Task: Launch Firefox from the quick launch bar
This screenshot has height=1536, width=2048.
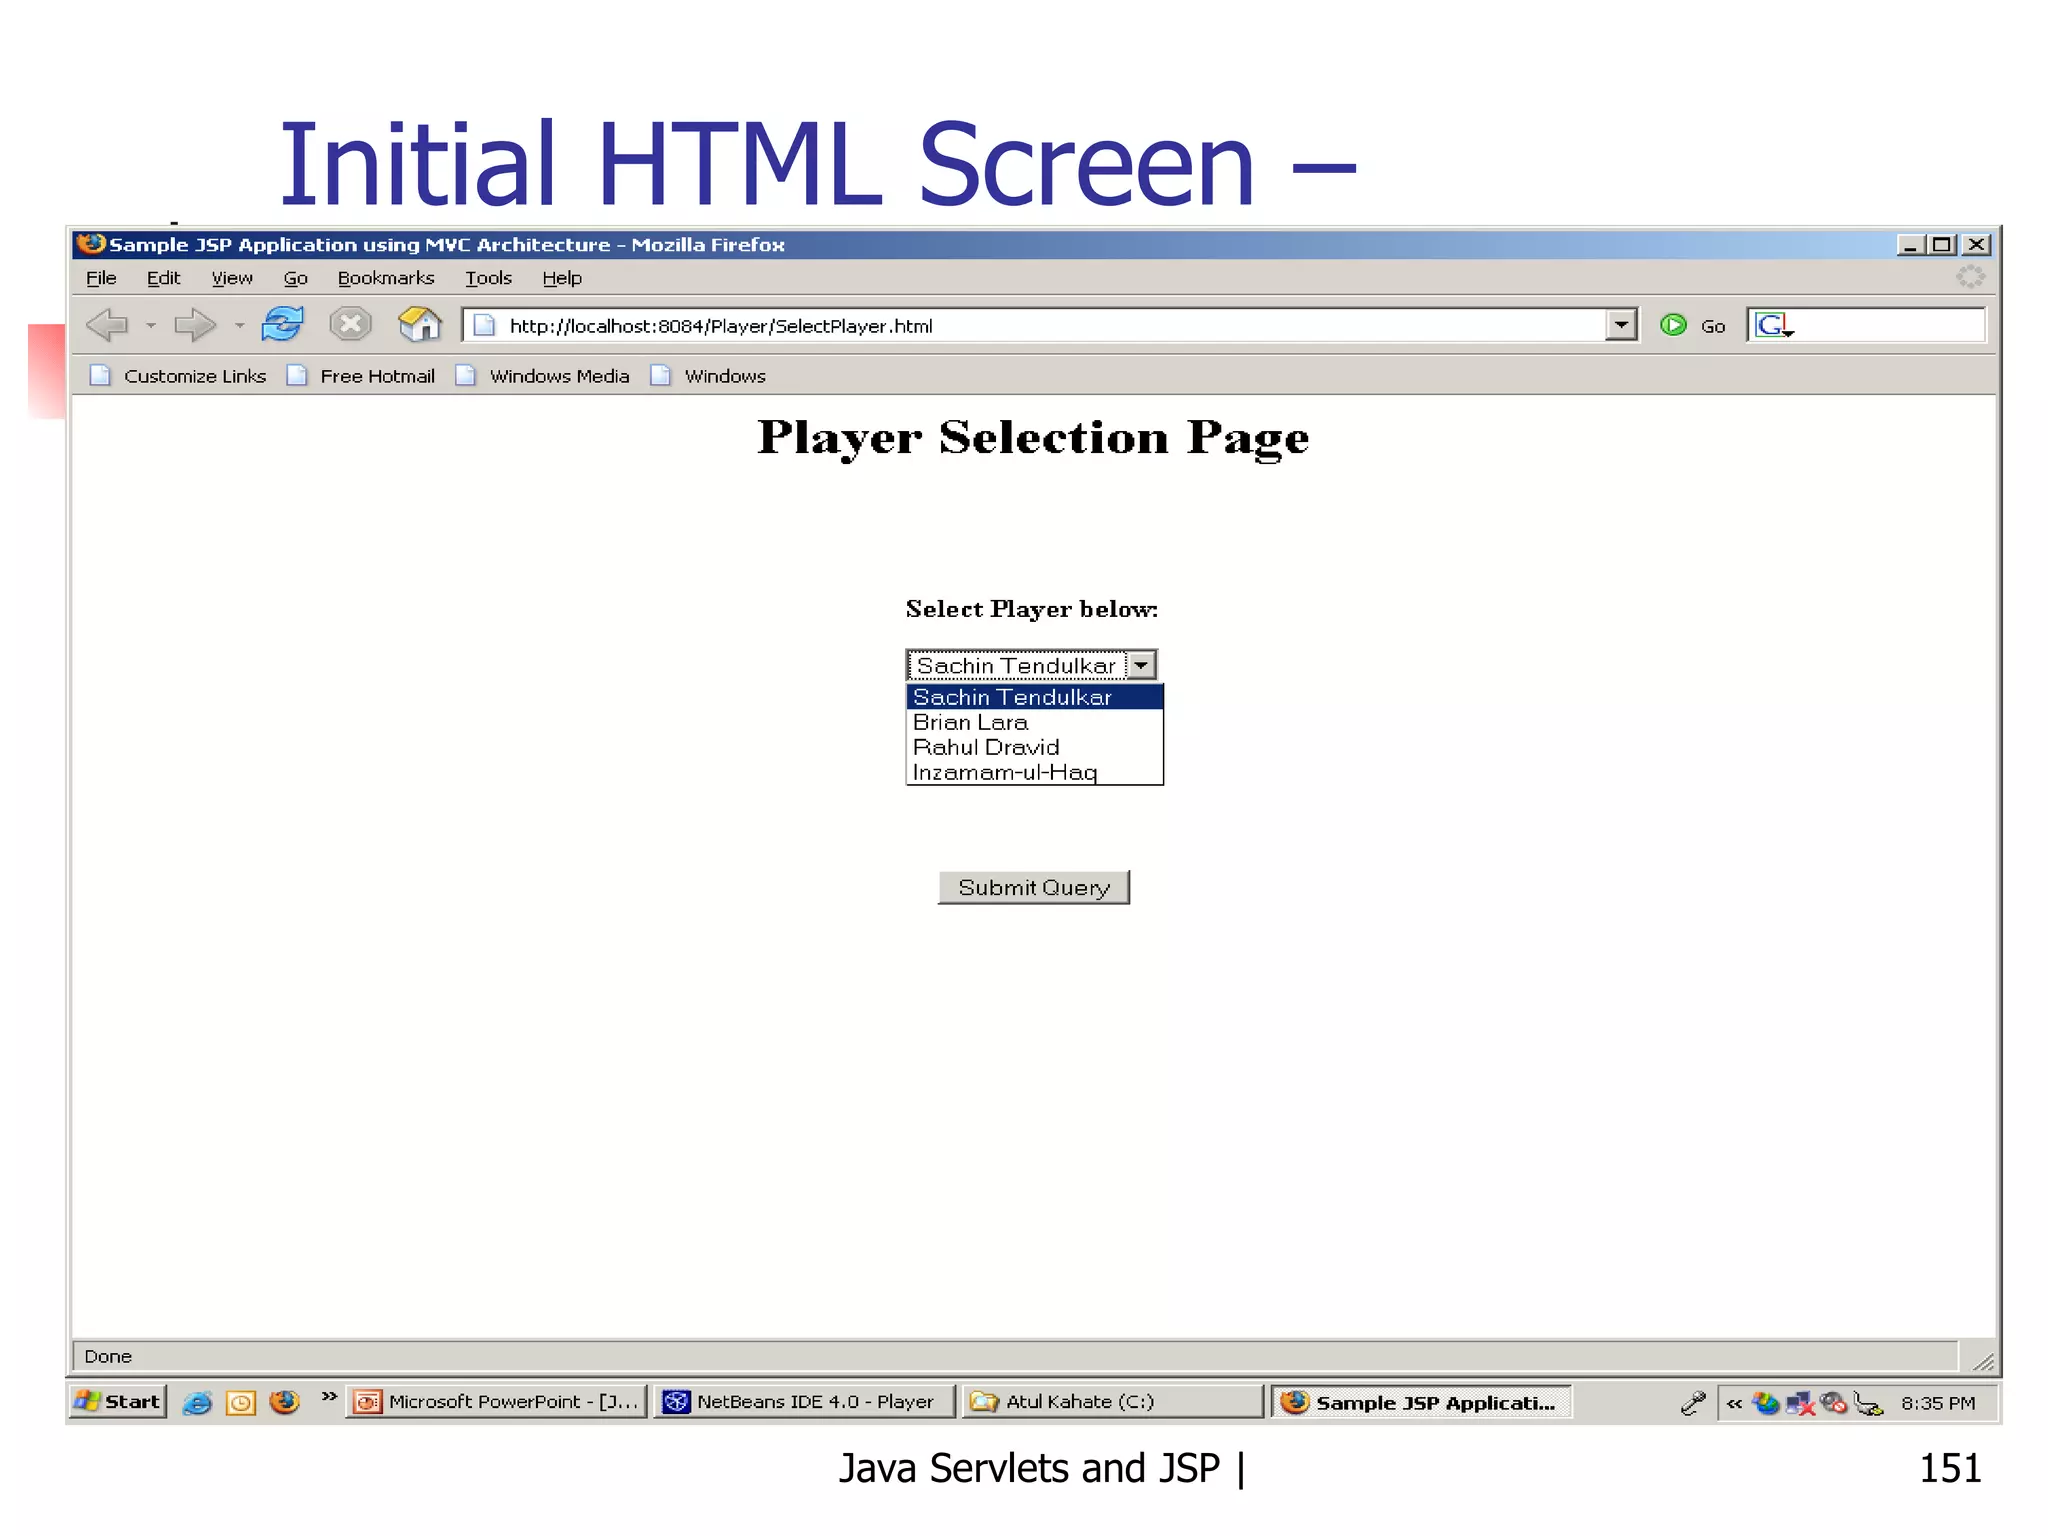Action: 285,1402
